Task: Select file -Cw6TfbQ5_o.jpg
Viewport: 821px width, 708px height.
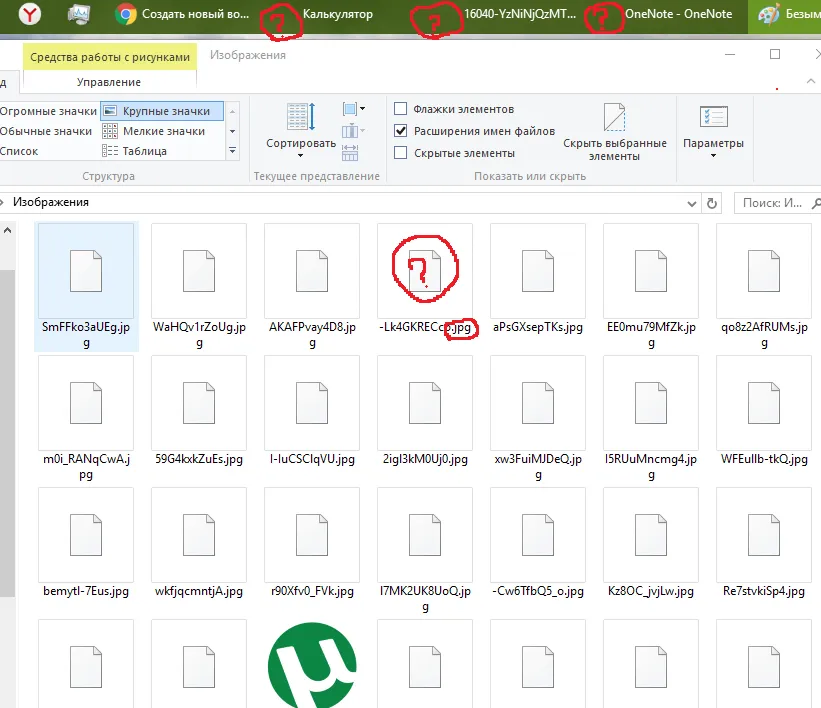Action: [x=538, y=543]
